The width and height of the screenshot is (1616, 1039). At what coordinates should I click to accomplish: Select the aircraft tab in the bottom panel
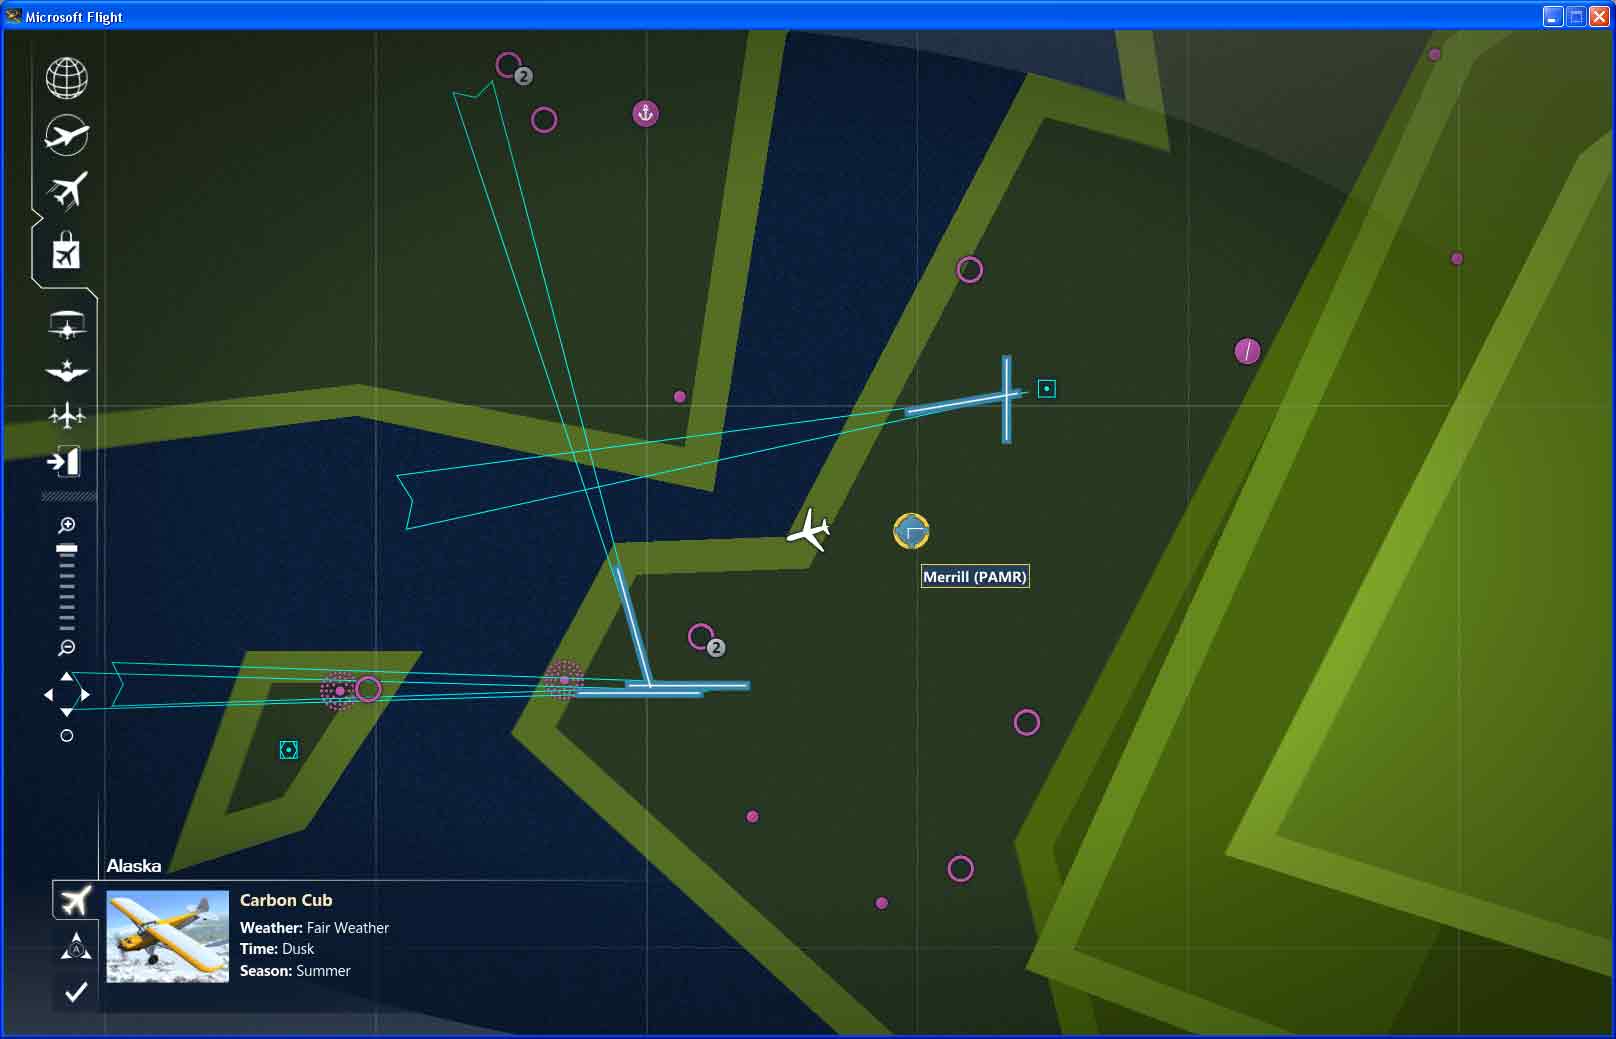point(75,900)
